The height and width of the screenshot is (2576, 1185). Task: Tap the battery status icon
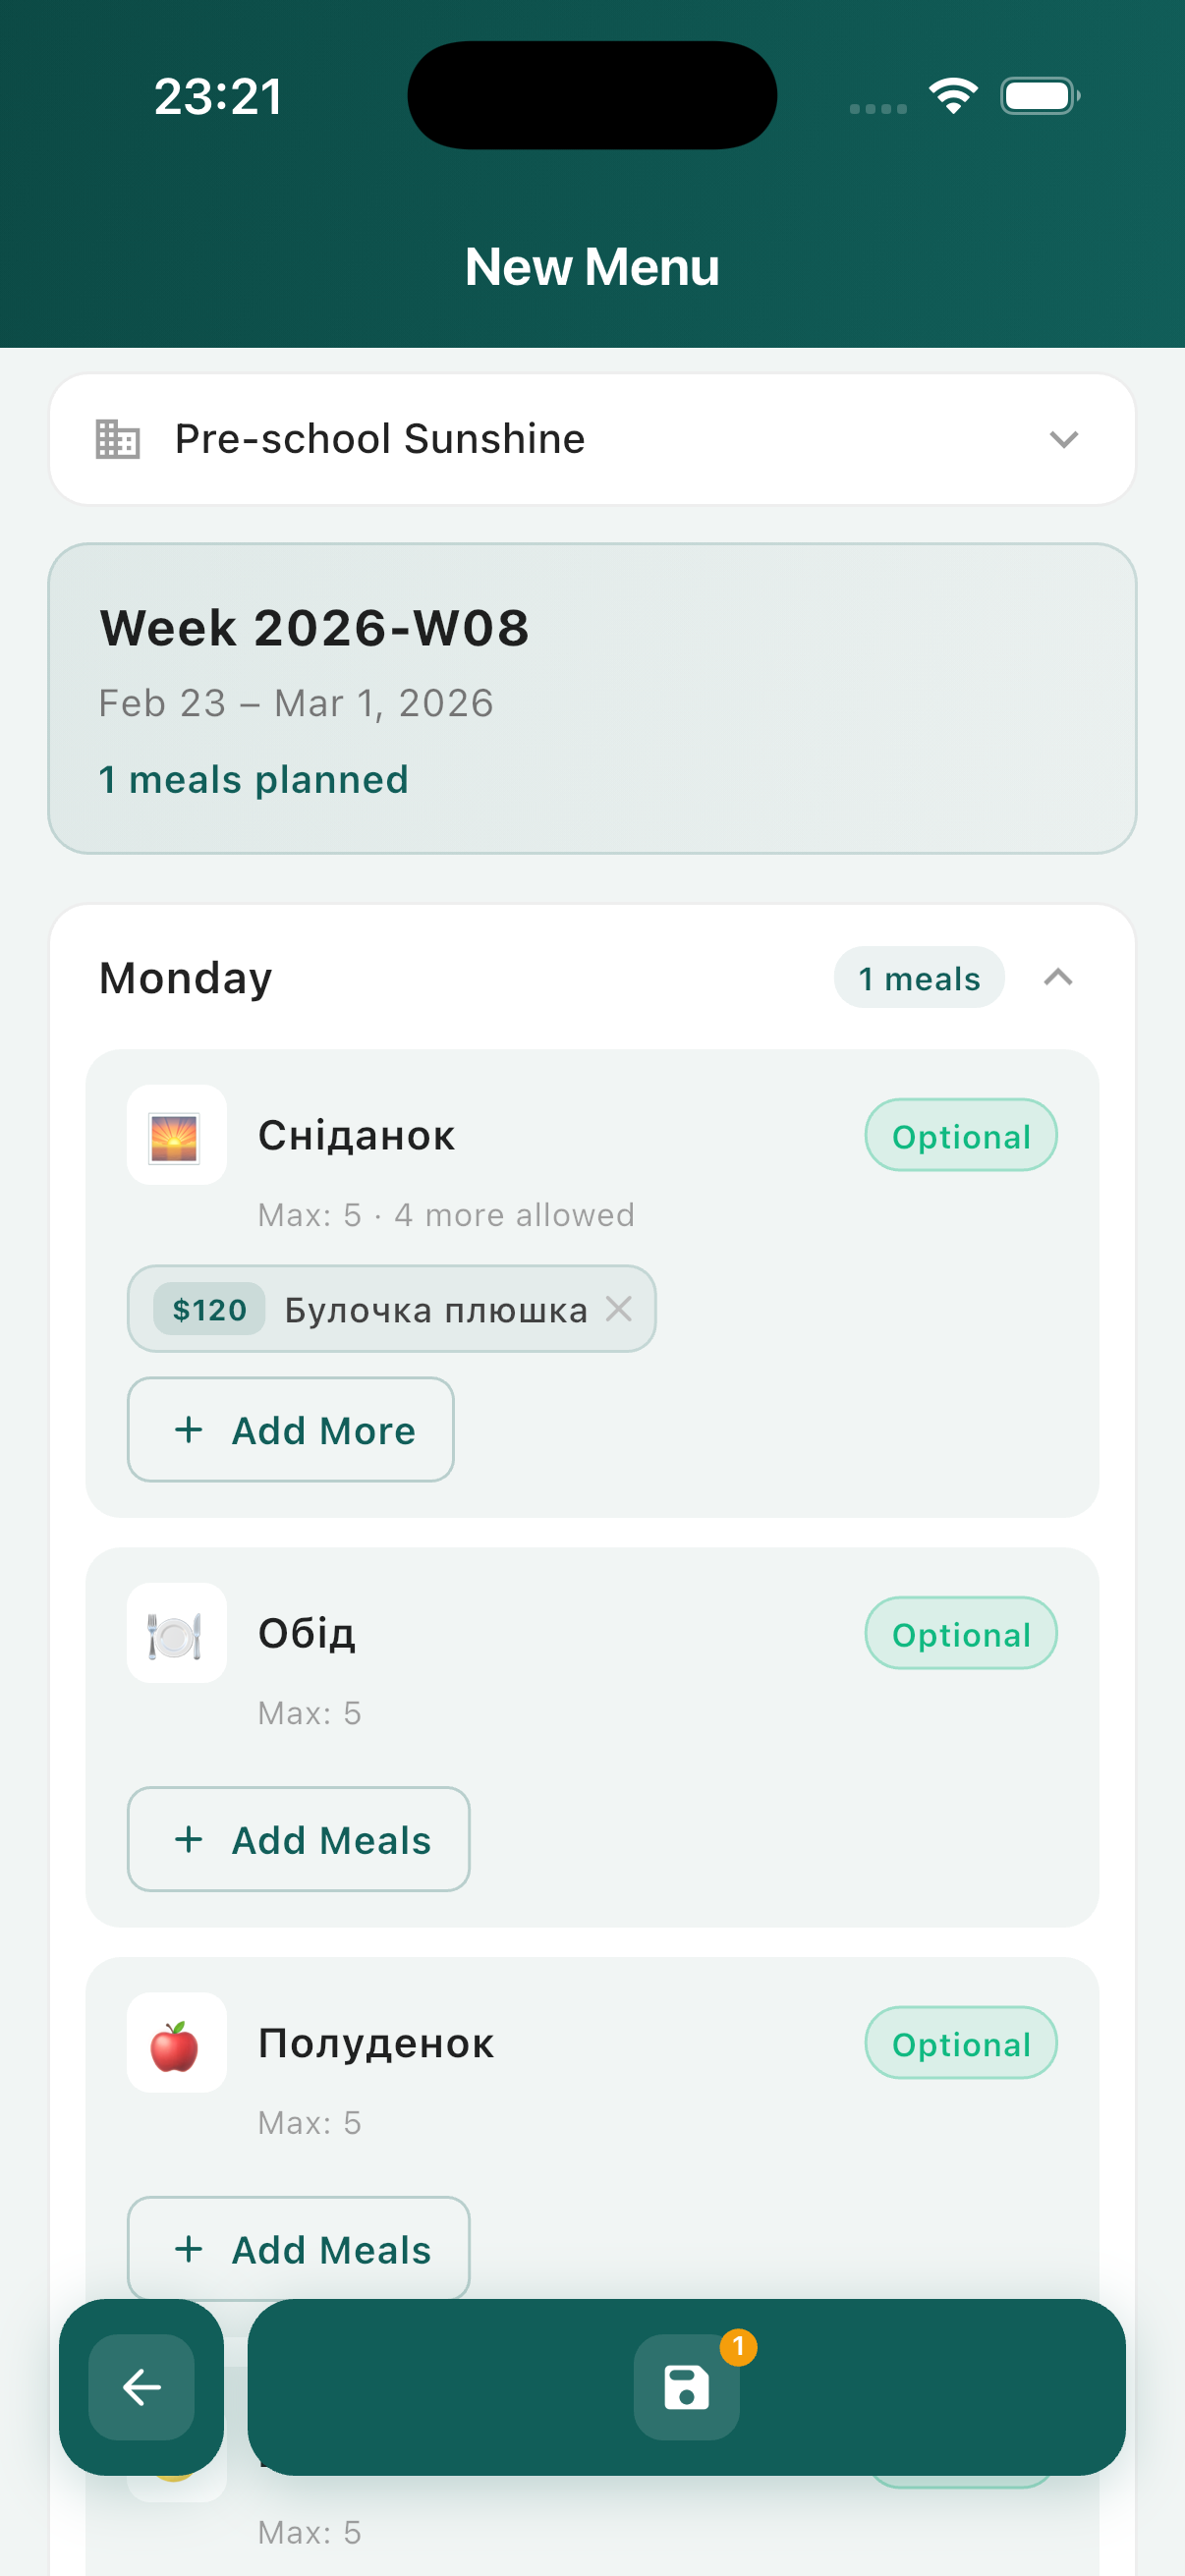point(1039,96)
